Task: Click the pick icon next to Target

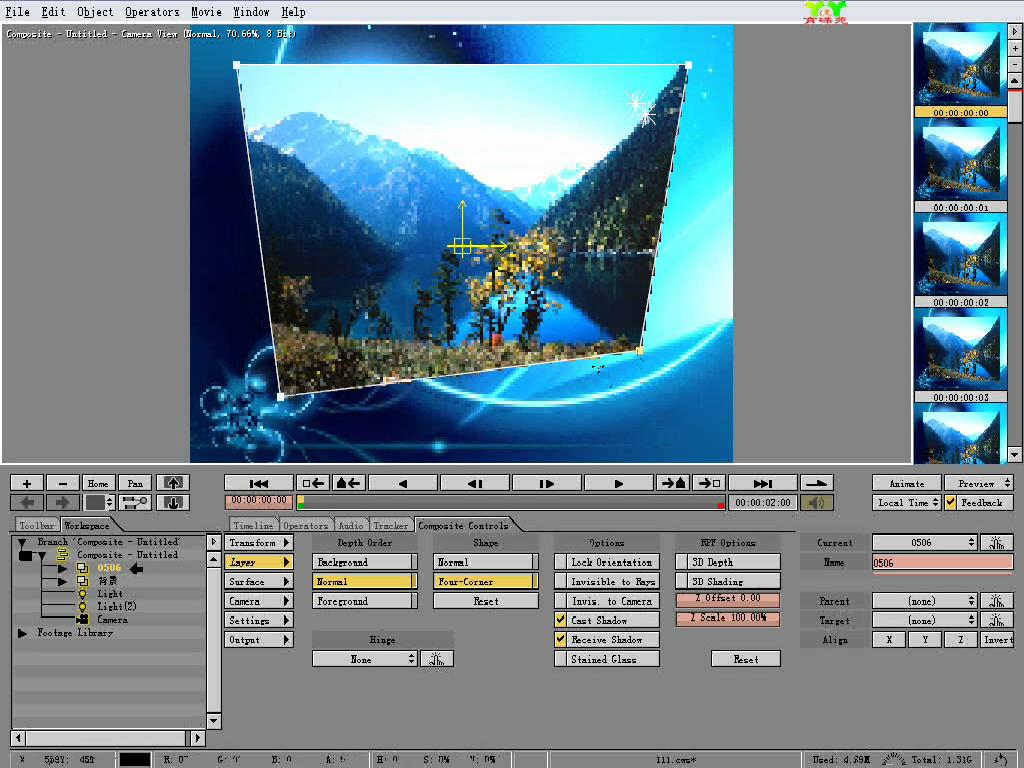Action: click(x=997, y=620)
